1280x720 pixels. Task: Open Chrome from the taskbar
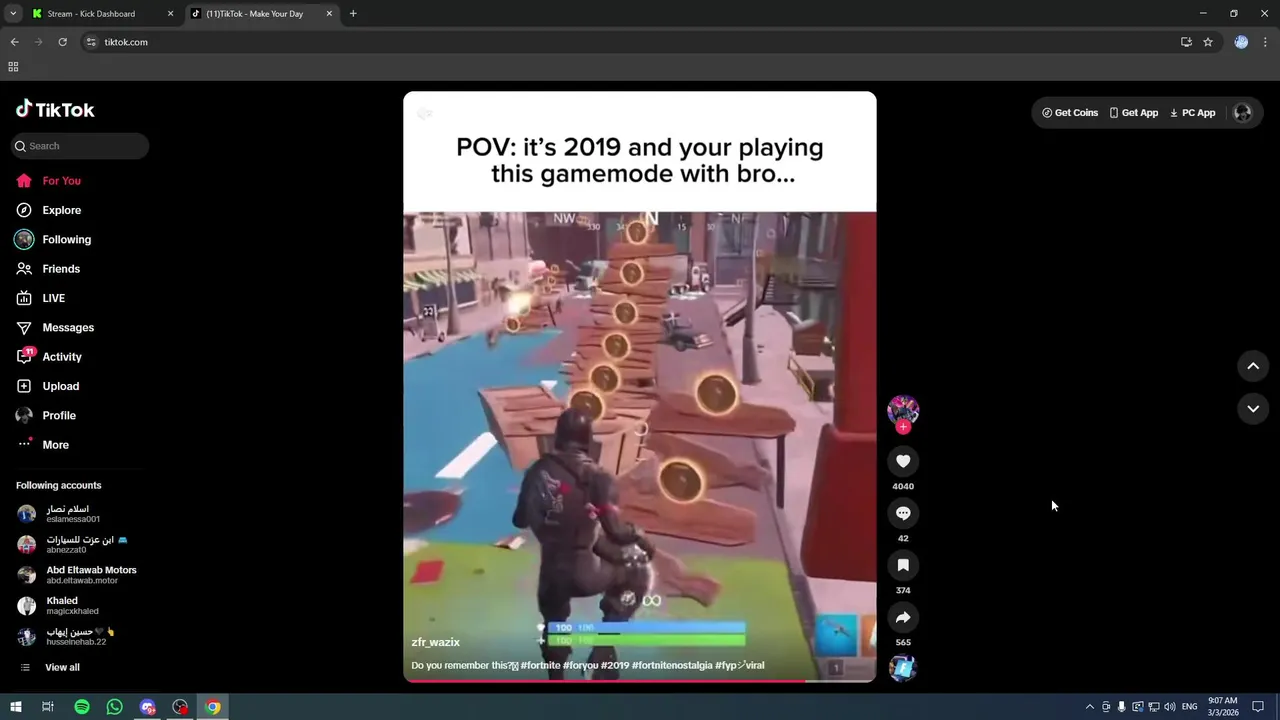(213, 707)
